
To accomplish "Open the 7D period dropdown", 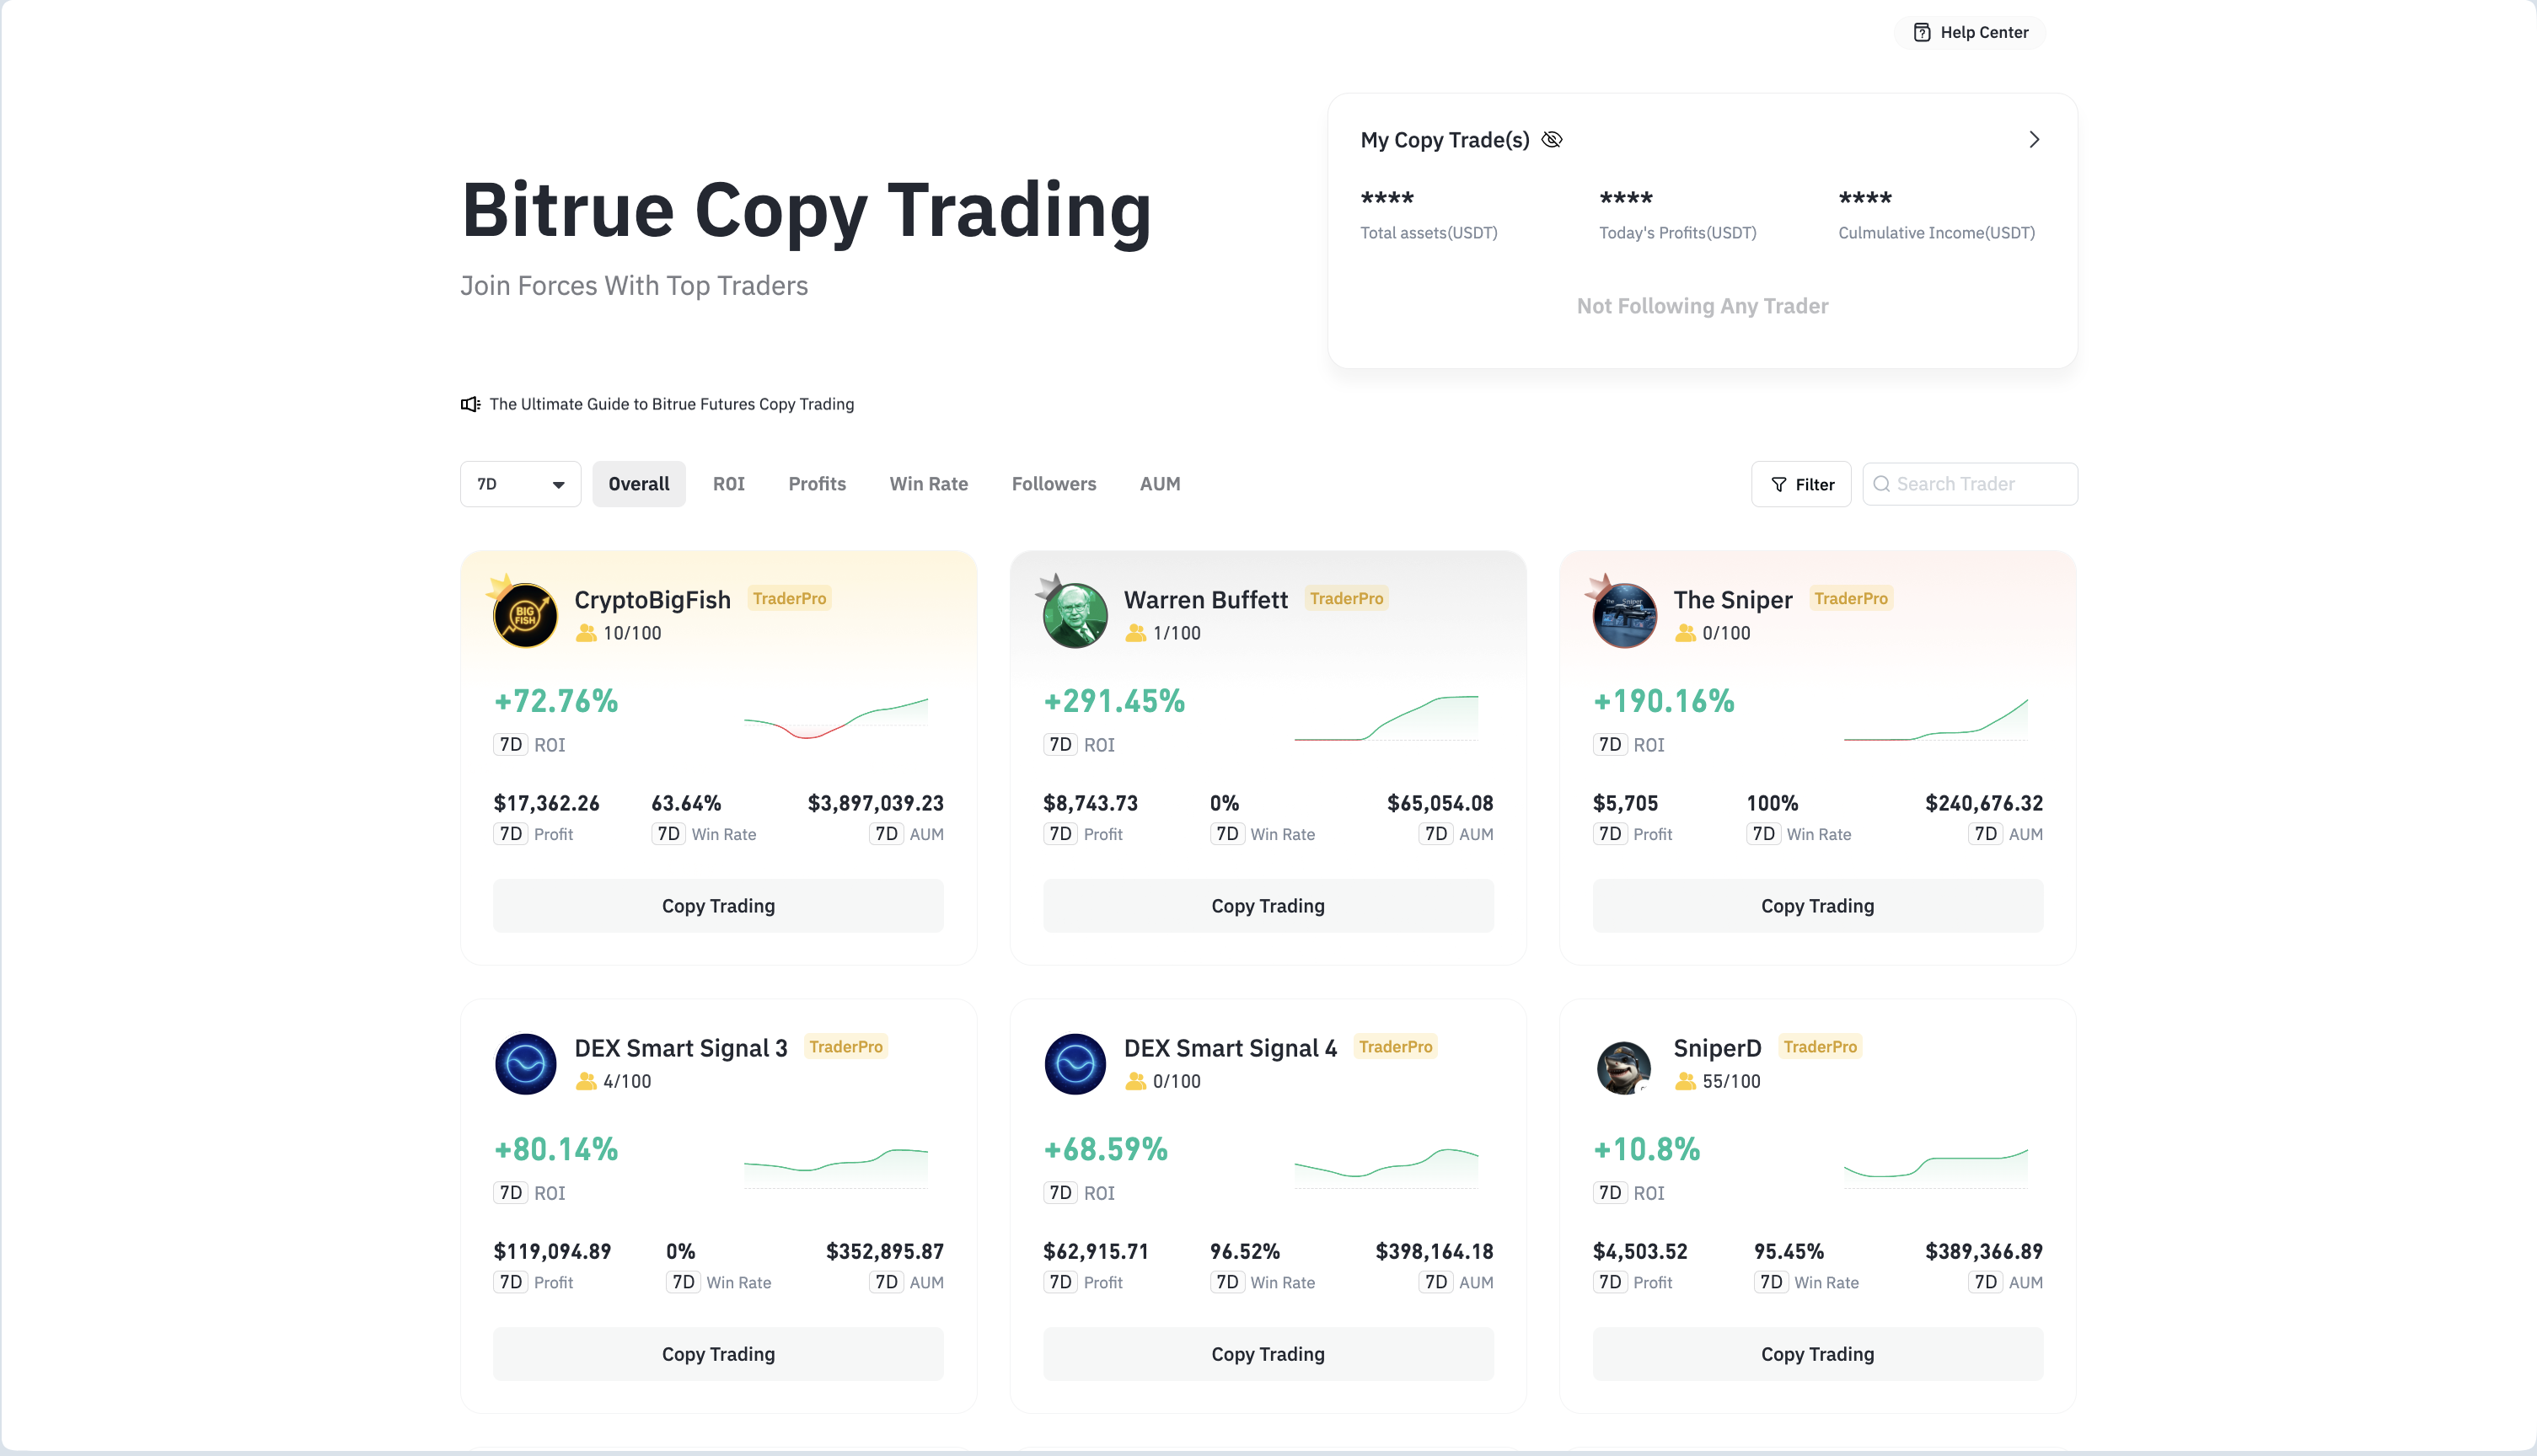I will 520,484.
